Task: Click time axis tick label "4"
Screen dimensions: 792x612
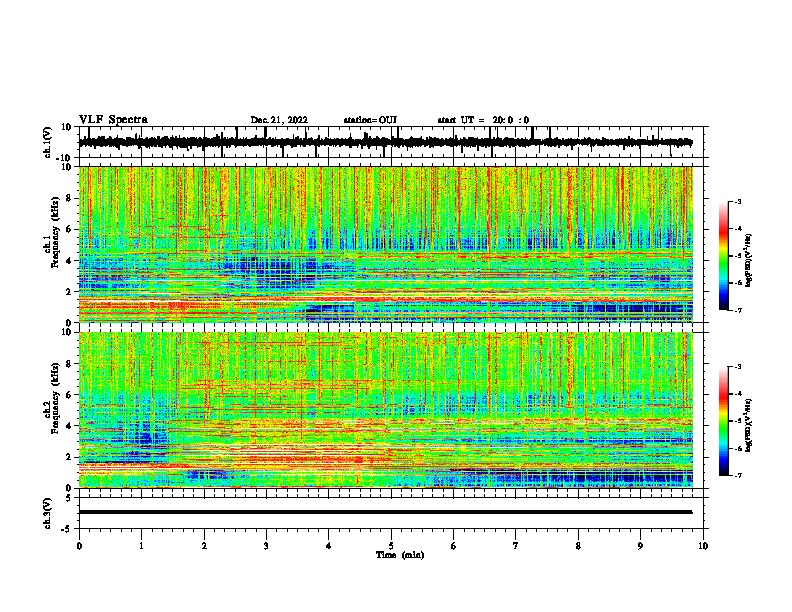Action: pos(329,546)
